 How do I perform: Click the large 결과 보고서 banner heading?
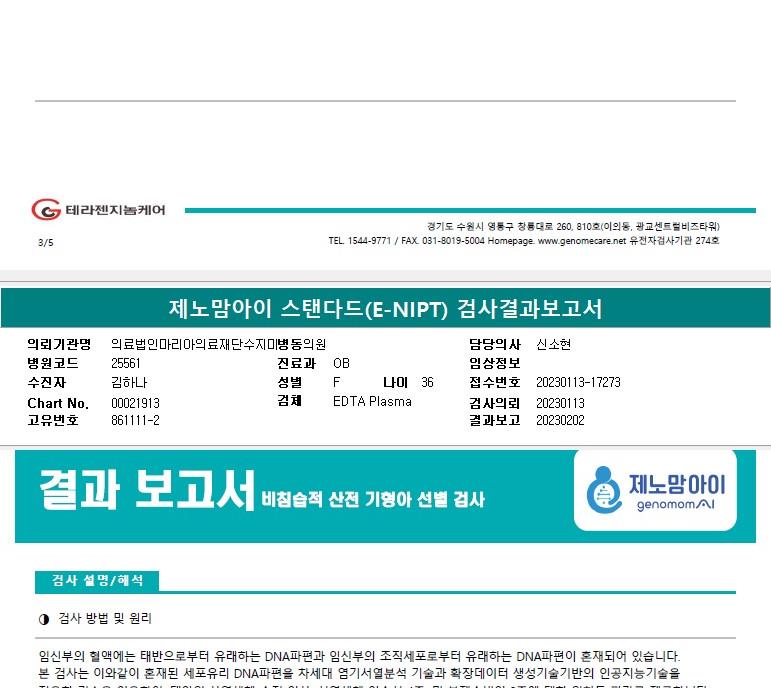[147, 489]
